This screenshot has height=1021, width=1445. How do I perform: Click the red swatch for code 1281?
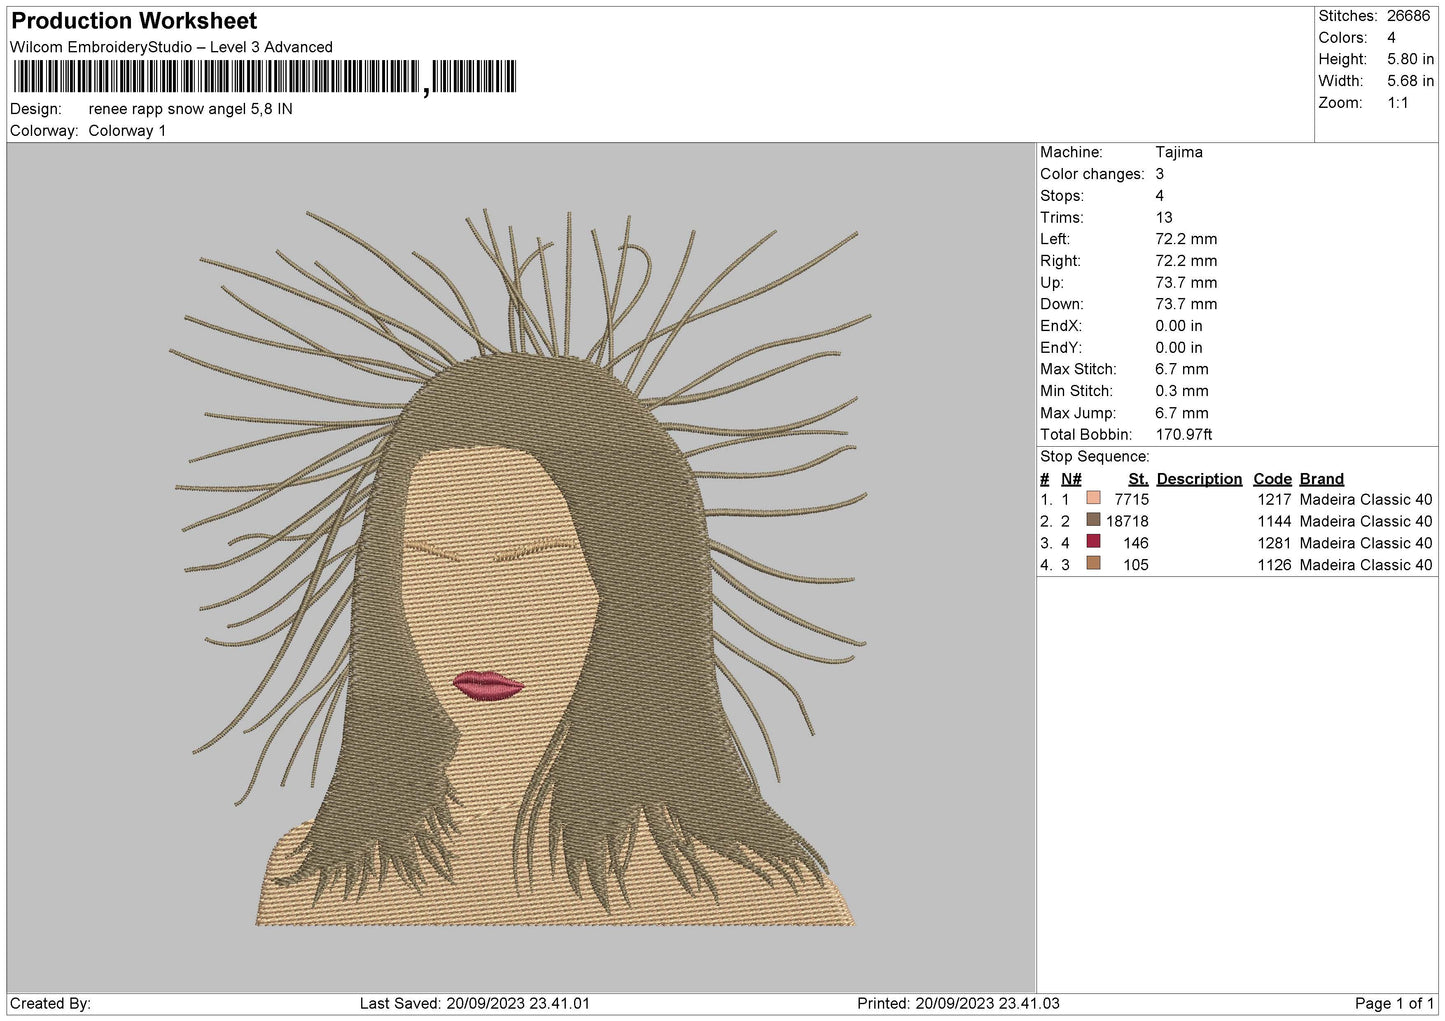(1093, 542)
